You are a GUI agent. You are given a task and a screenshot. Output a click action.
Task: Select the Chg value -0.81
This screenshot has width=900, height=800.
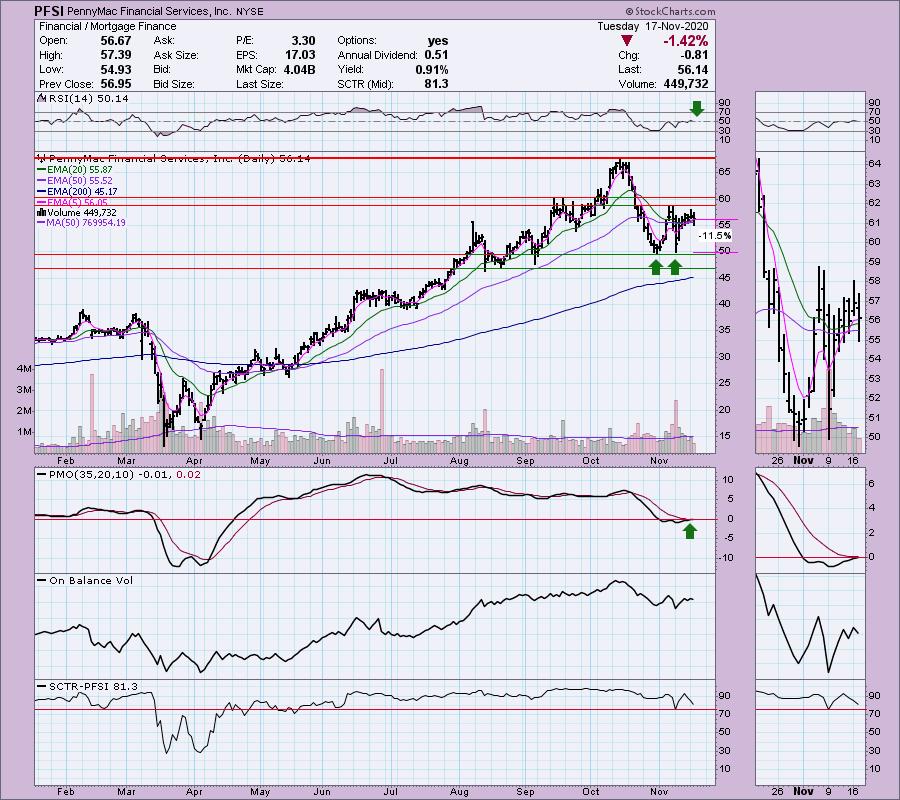(693, 55)
